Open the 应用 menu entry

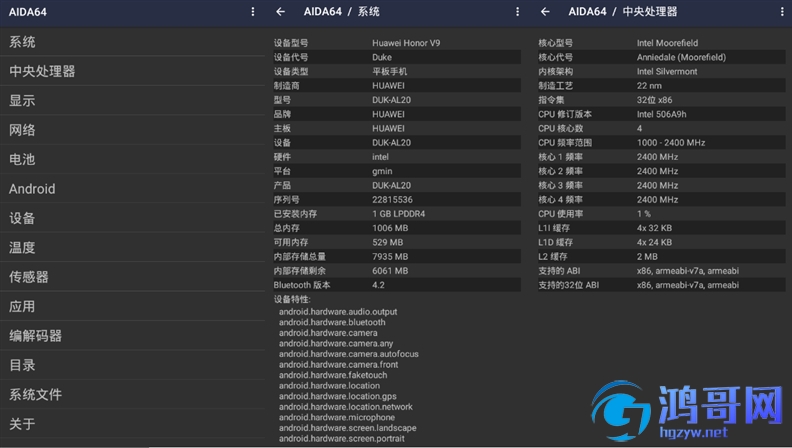132,306
